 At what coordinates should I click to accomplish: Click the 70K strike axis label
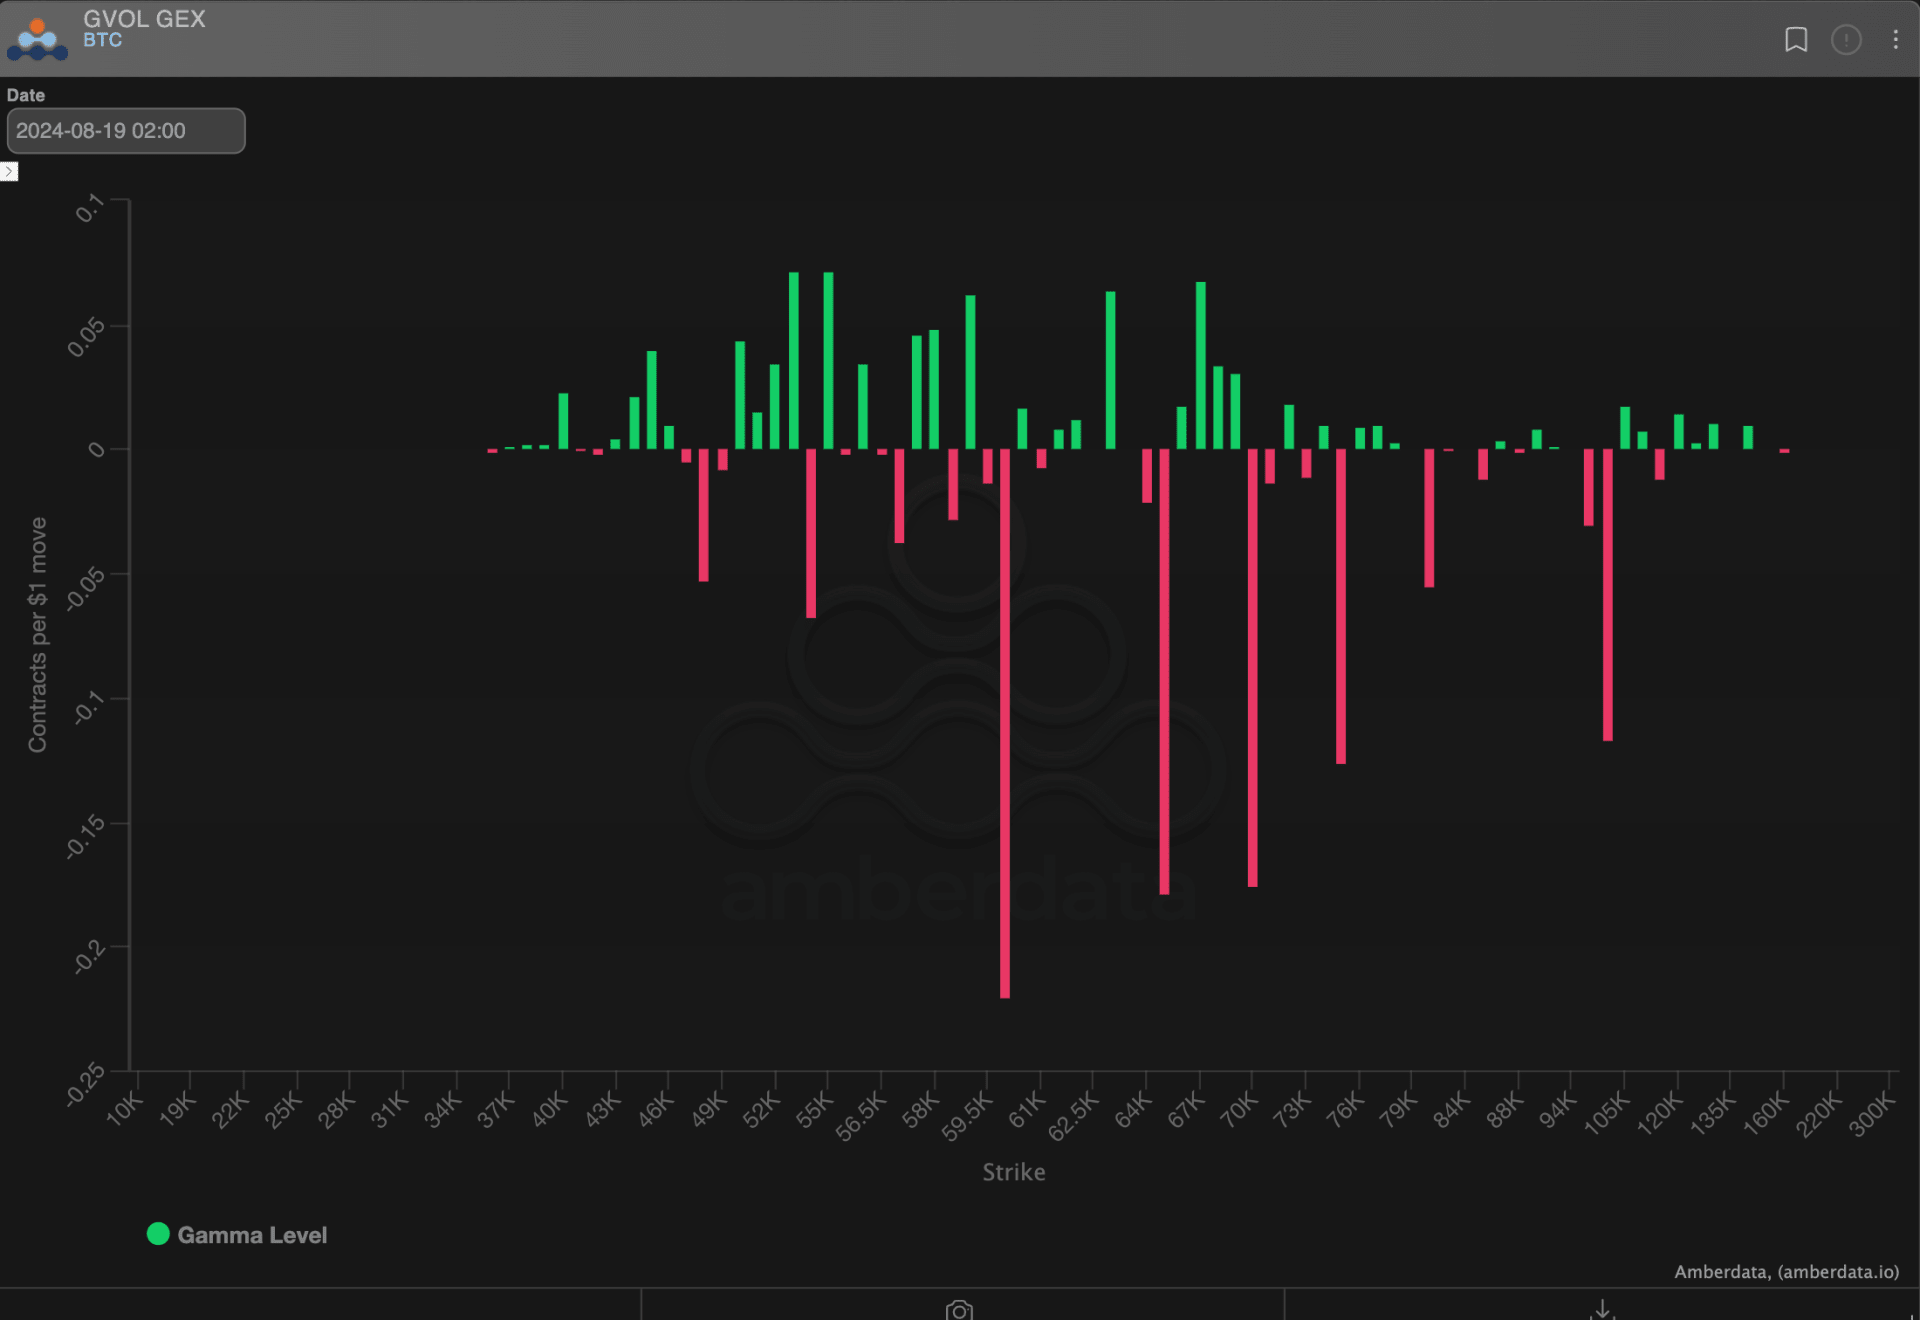pyautogui.click(x=1240, y=1110)
